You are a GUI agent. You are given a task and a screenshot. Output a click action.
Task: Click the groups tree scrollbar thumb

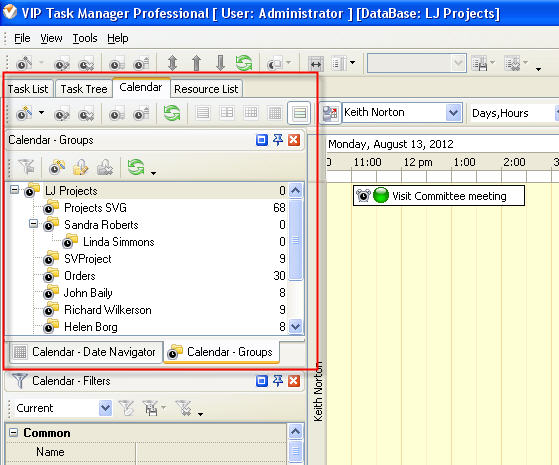296,240
